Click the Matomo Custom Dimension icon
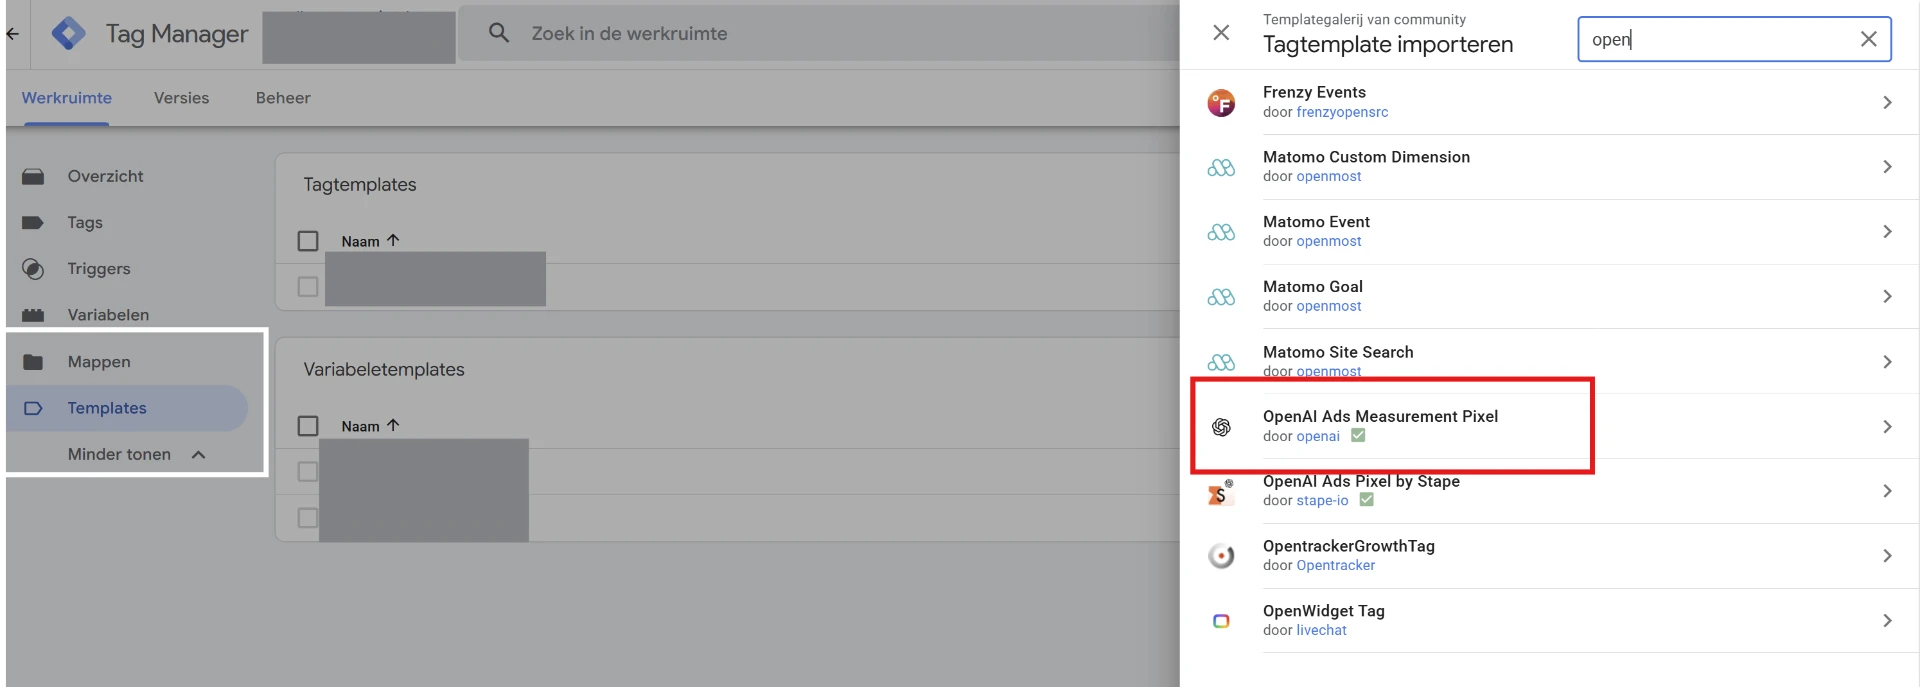Screen dimensions: 1920x687 (x=1221, y=167)
